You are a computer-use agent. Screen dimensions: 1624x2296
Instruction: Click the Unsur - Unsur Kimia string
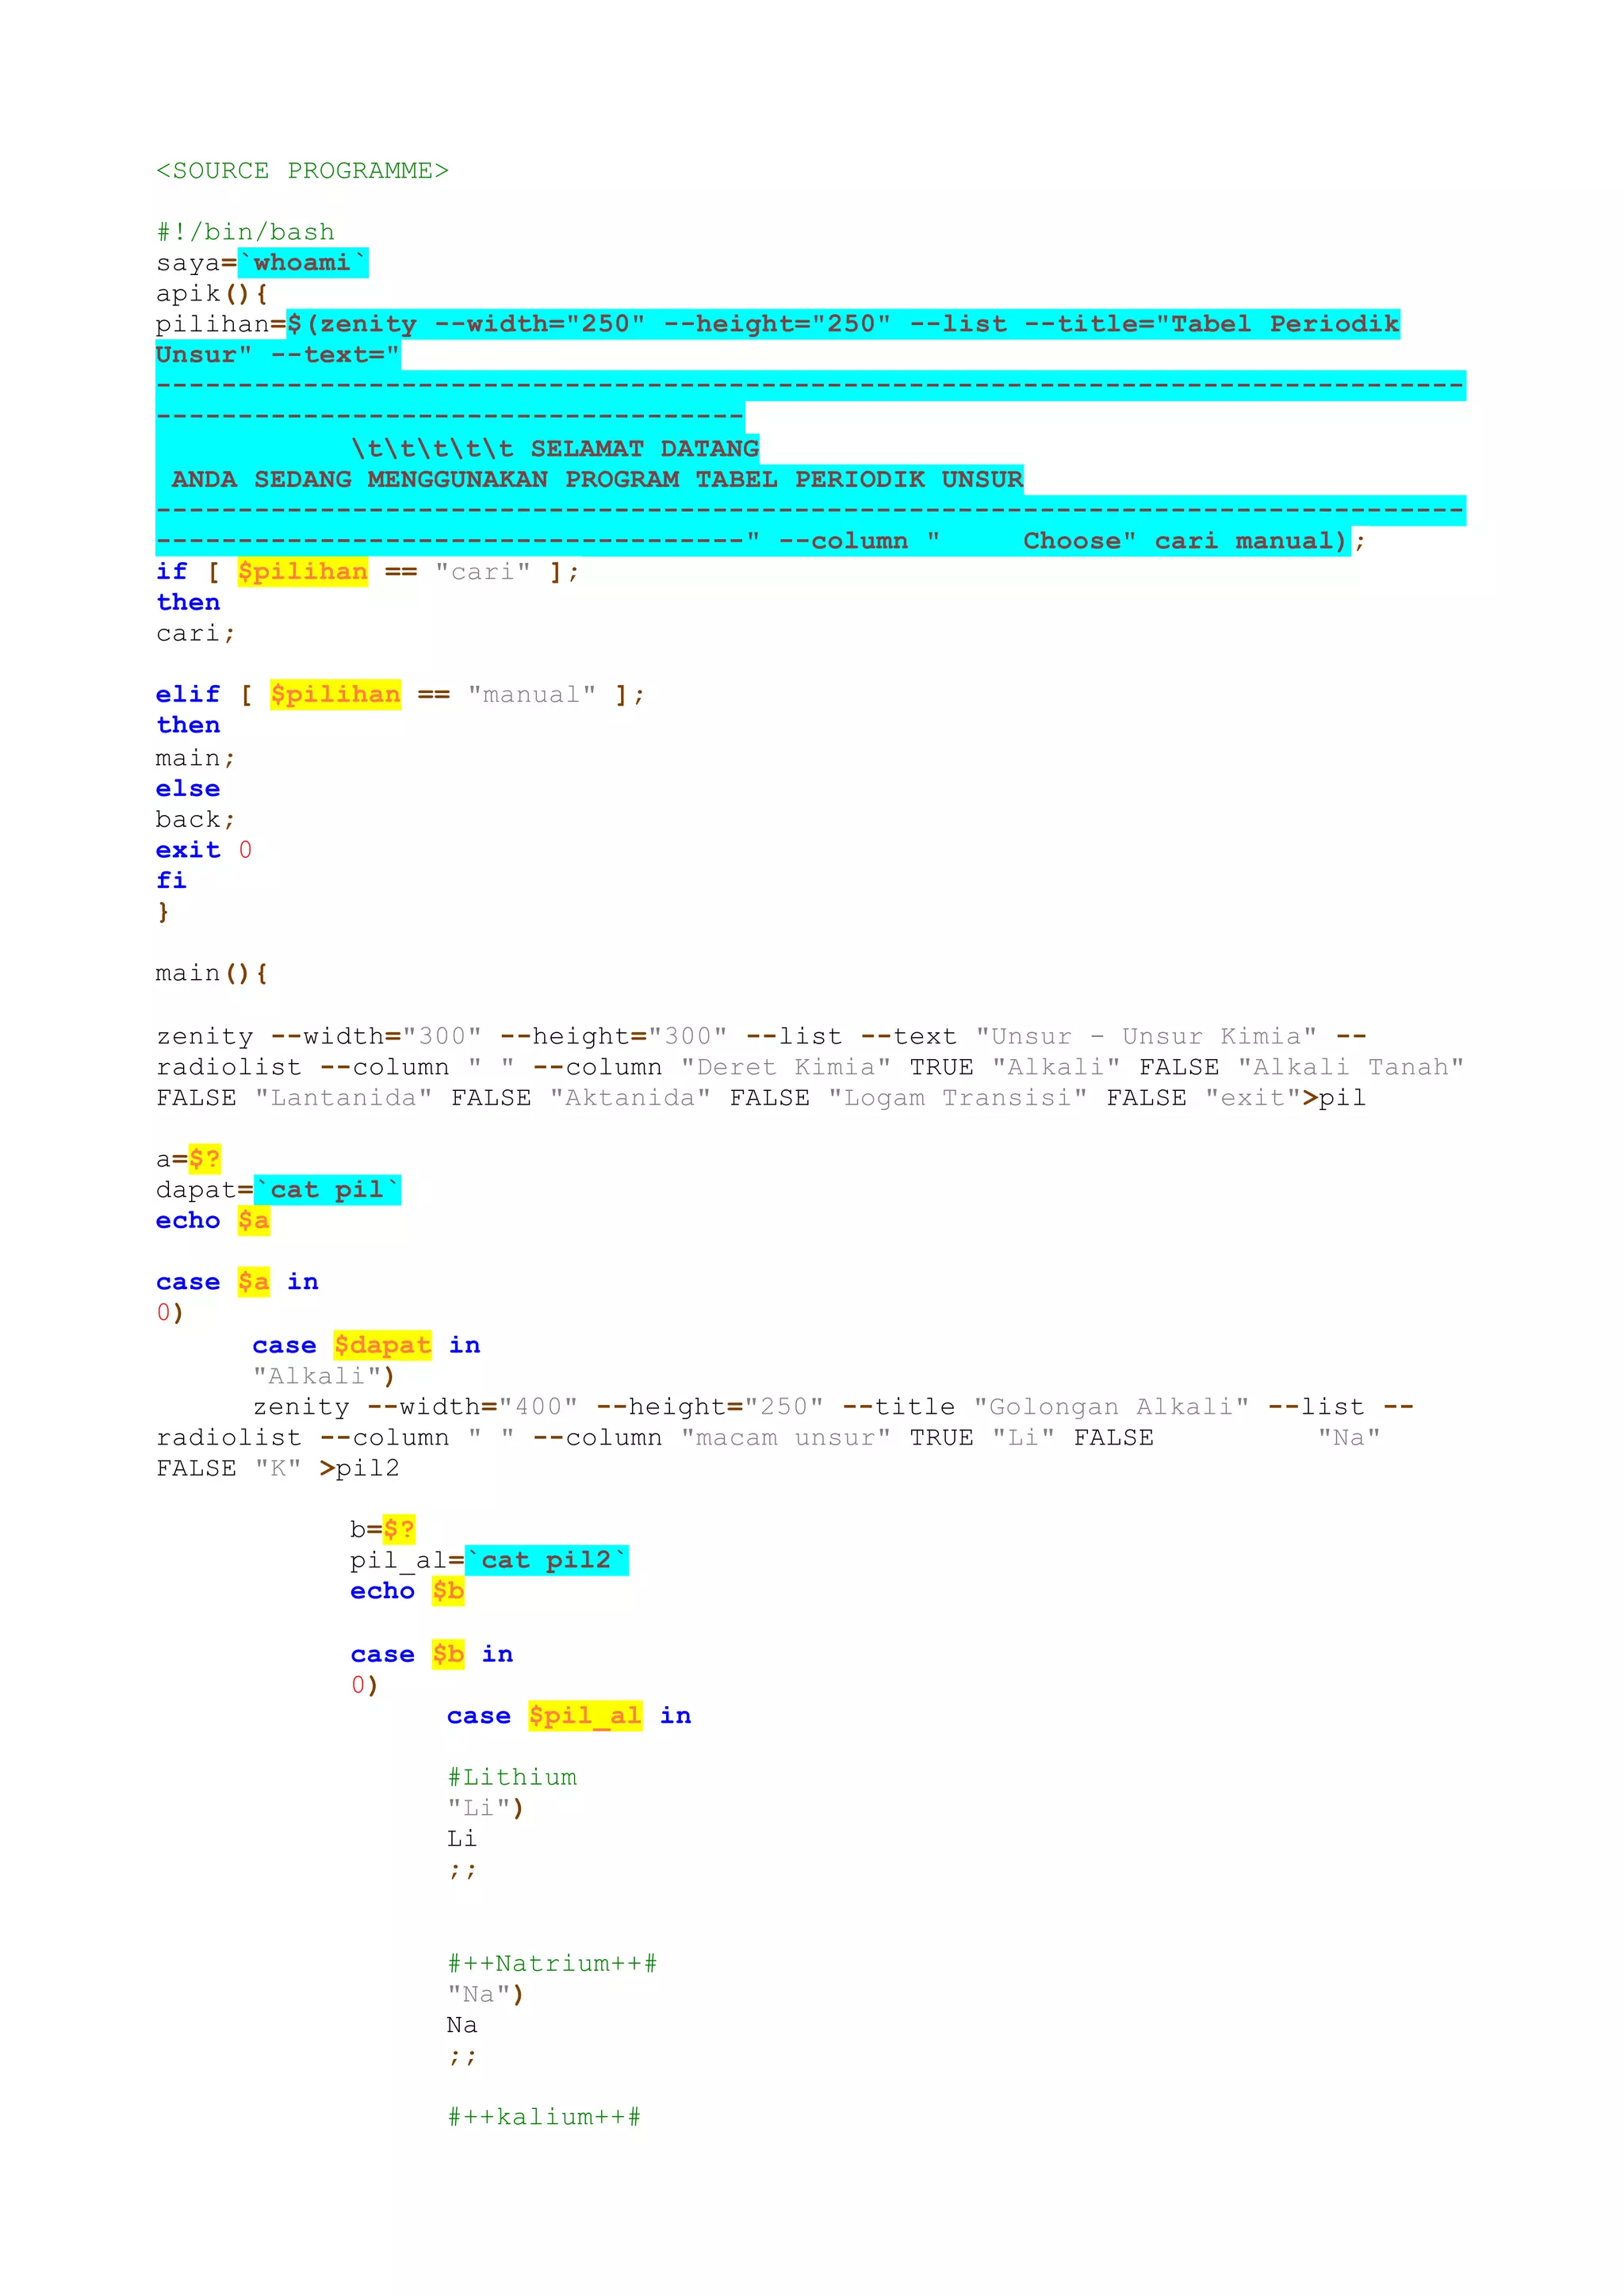(x=1146, y=1037)
